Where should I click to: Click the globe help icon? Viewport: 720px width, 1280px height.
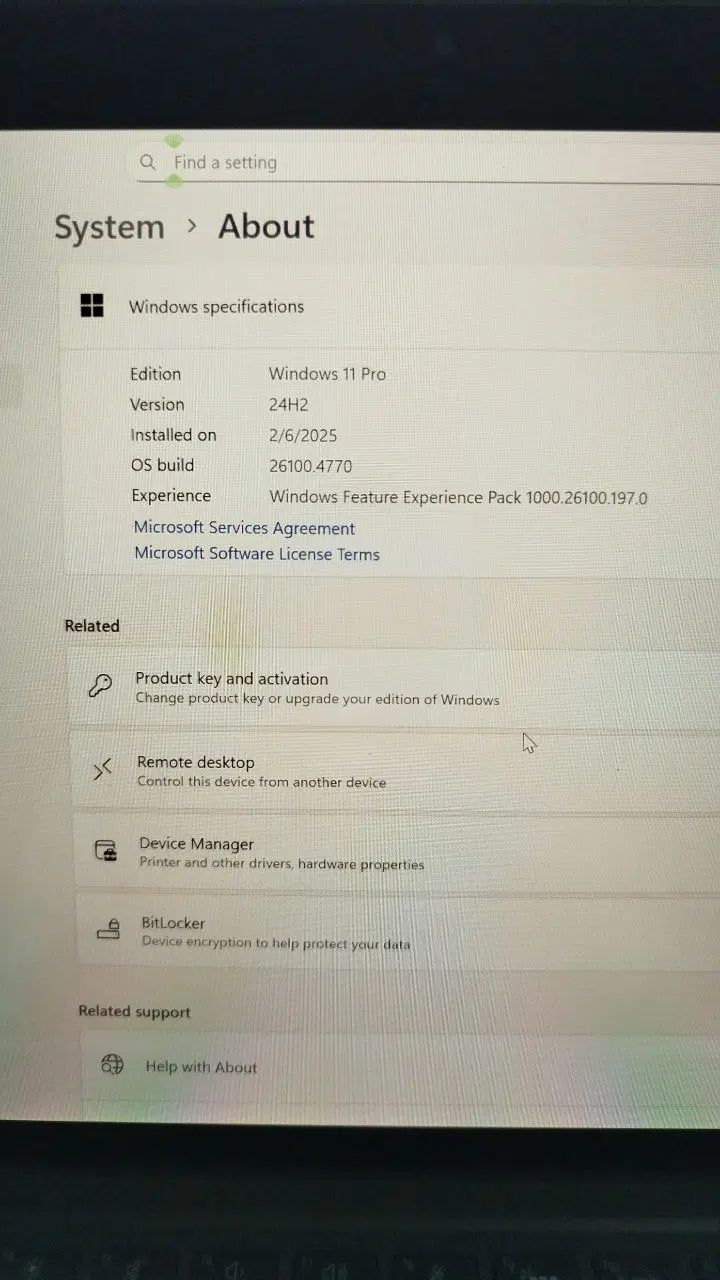112,1064
